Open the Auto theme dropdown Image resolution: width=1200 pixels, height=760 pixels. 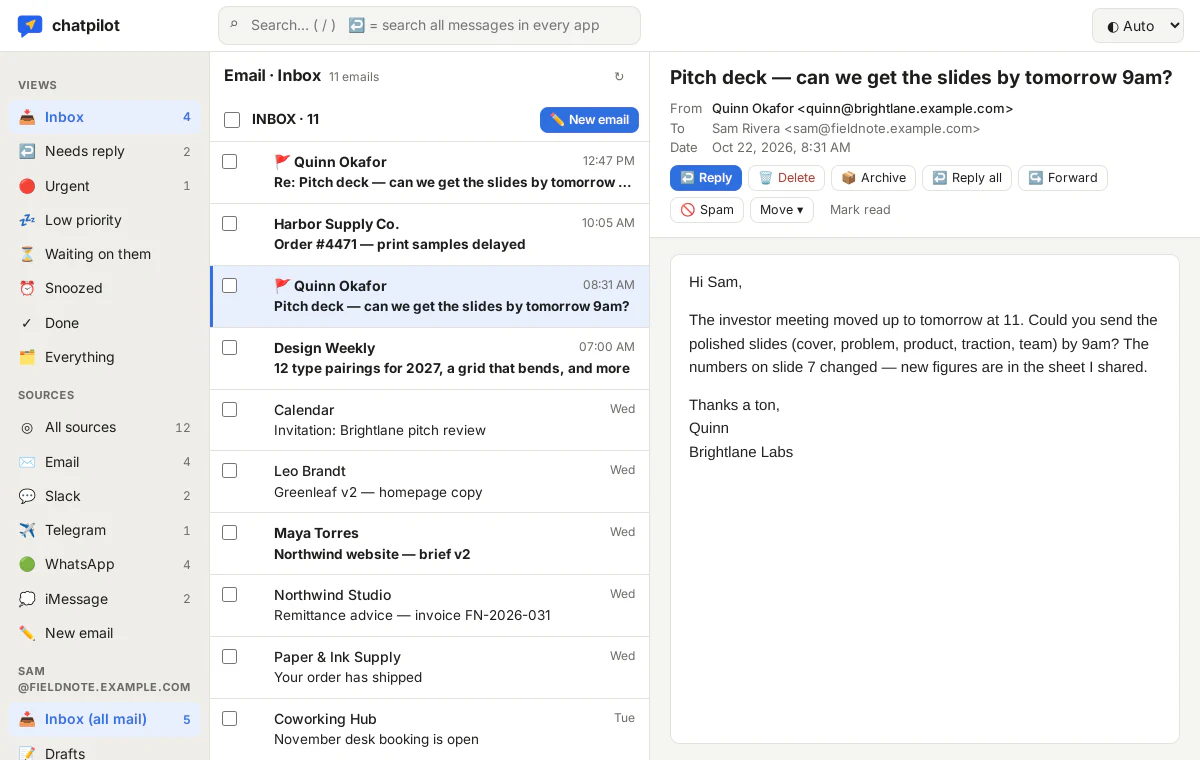(x=1138, y=26)
